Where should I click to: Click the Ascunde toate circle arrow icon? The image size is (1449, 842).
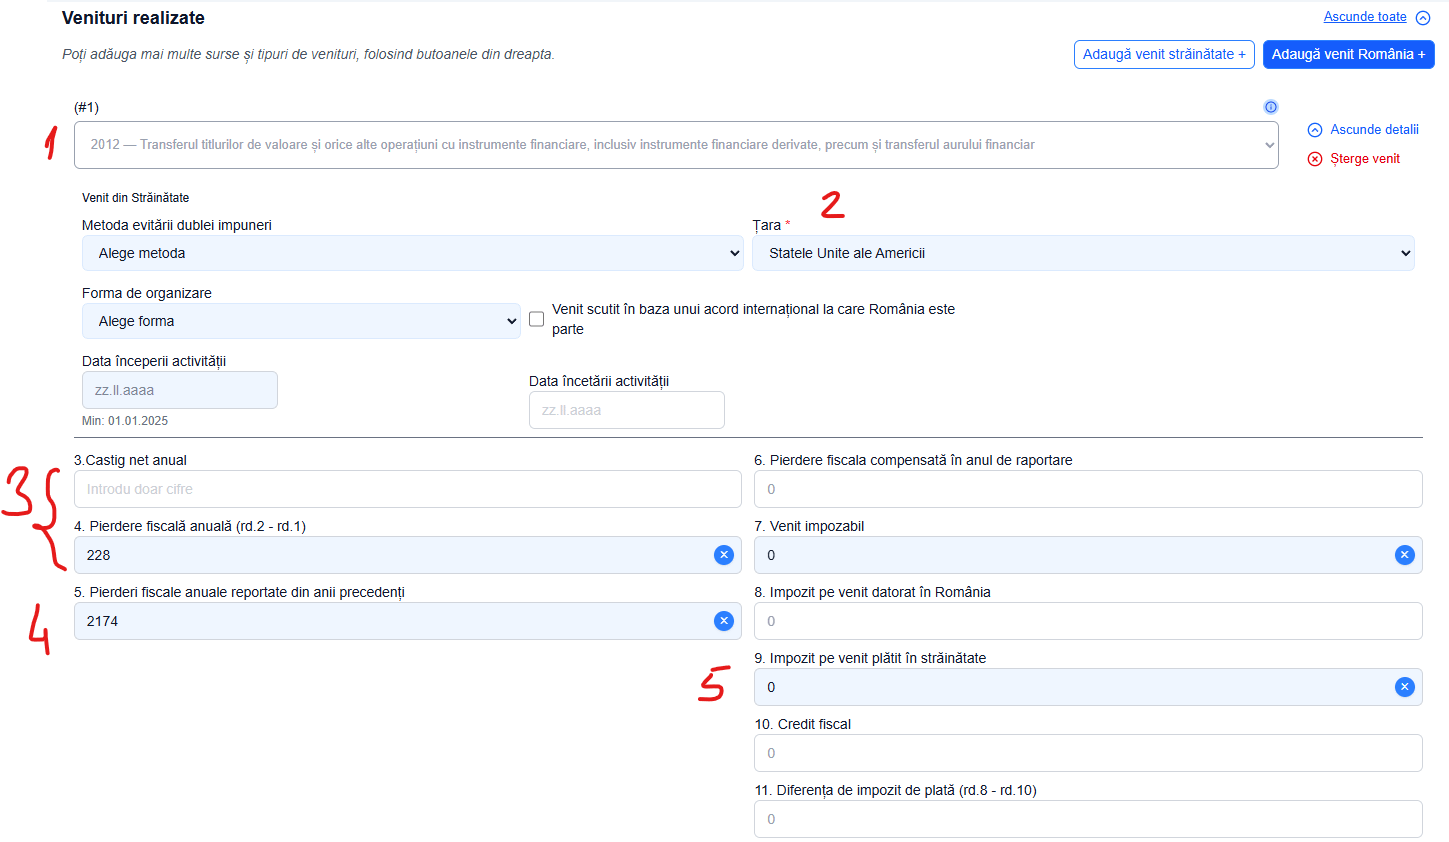pyautogui.click(x=1423, y=18)
